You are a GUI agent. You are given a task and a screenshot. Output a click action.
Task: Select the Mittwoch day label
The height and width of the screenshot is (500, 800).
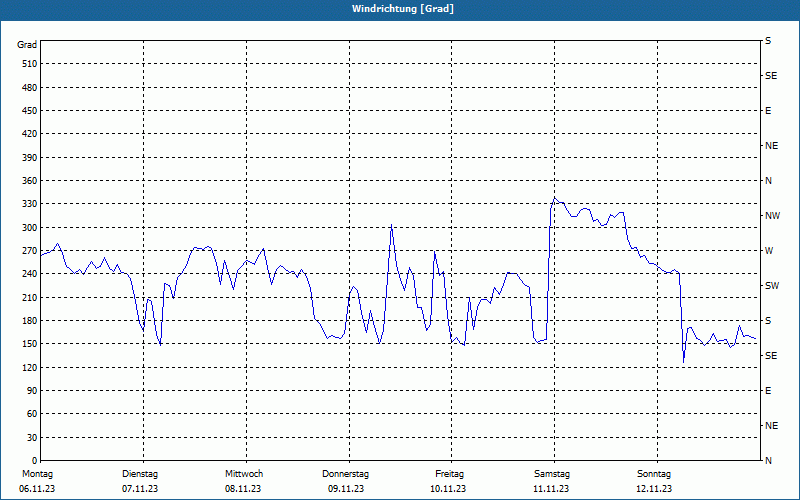click(244, 474)
